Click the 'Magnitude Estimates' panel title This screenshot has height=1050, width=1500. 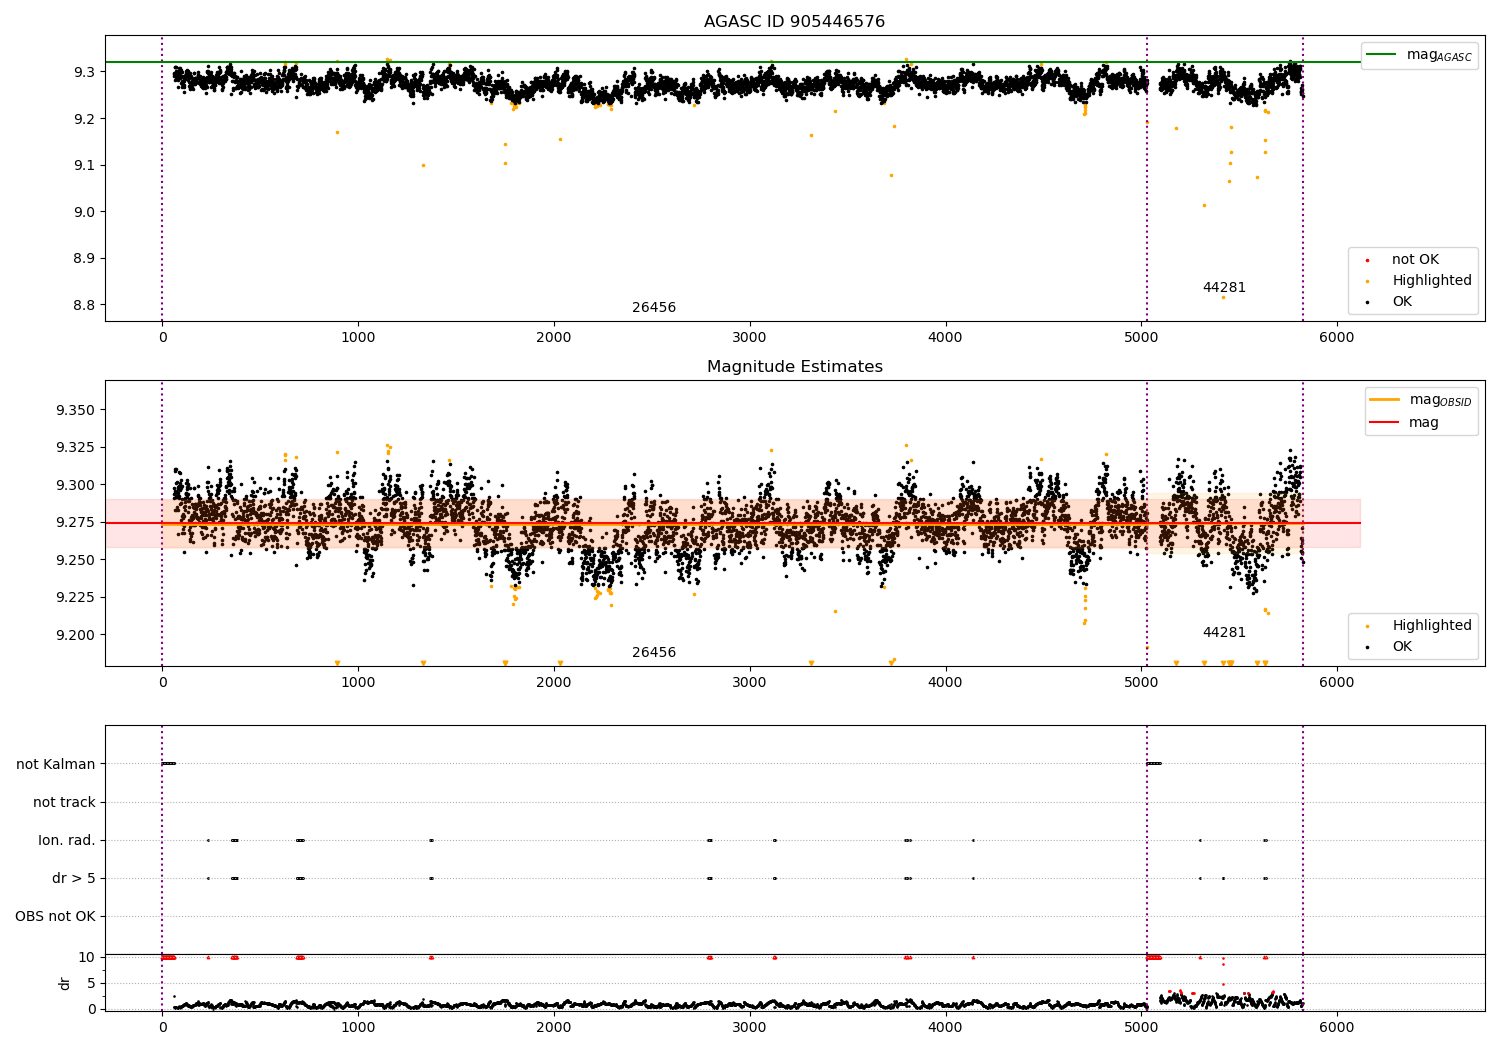794,367
